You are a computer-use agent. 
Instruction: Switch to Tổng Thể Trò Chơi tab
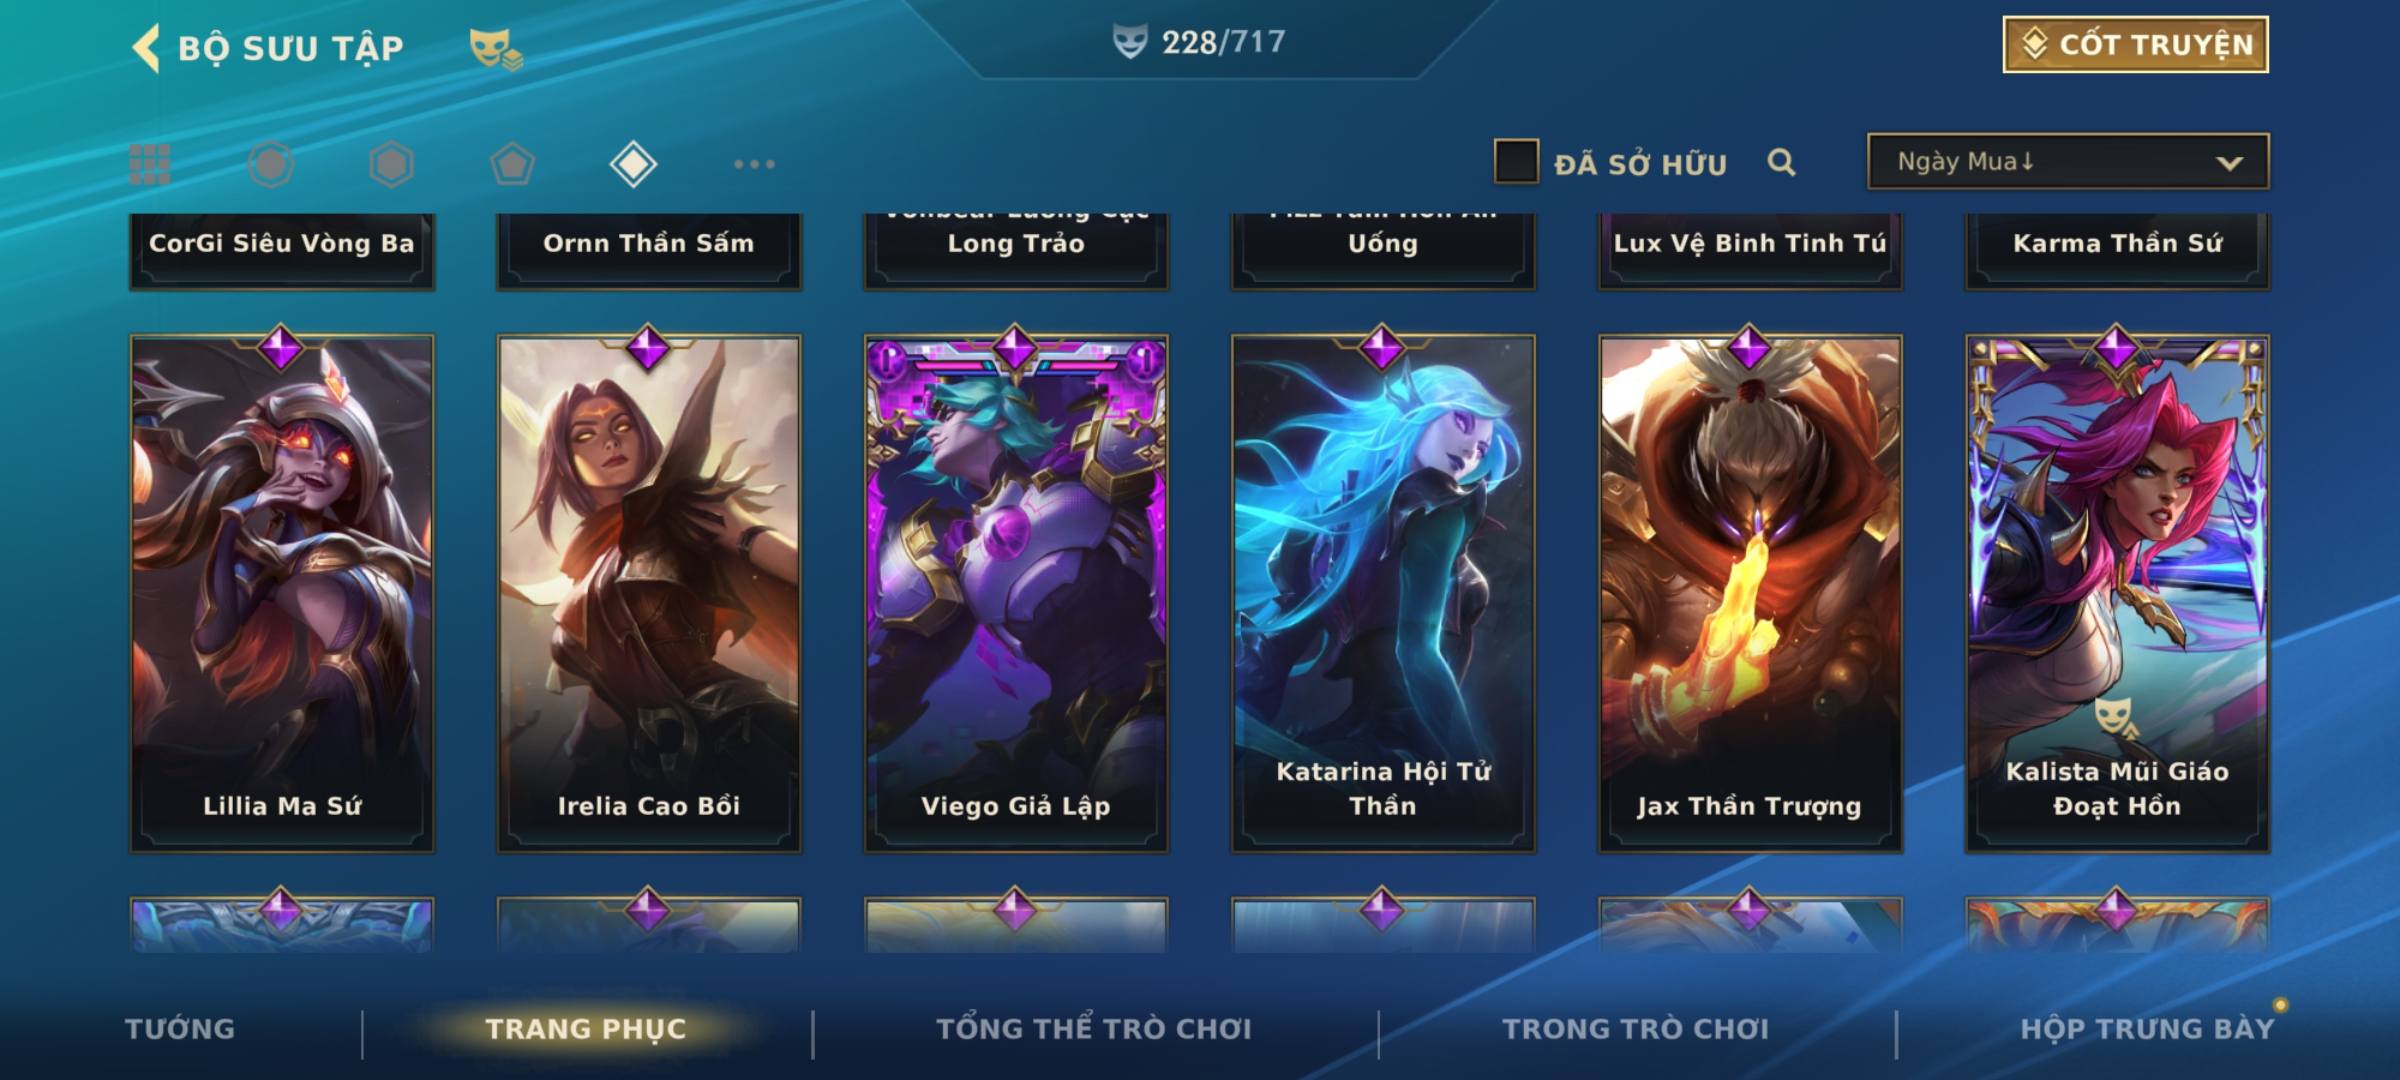coord(1094,1029)
